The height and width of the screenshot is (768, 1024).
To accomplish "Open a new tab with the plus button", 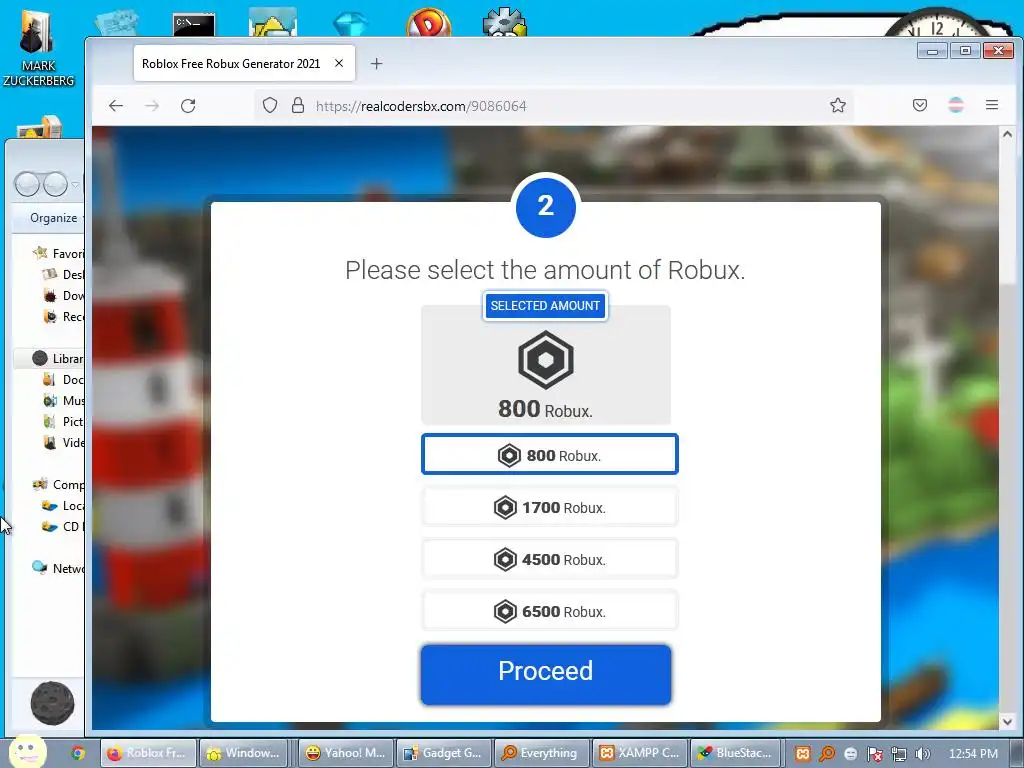I will (376, 63).
